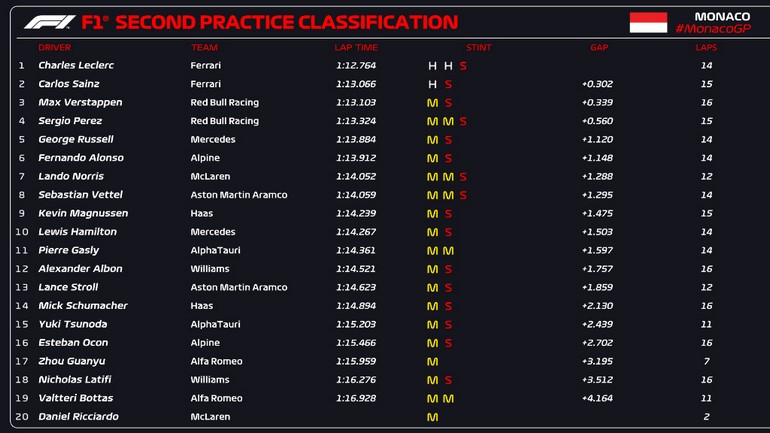Screen dimensions: 770x433
Task: Click the yellow M tyre in Ricciardo's row
Action: click(432, 417)
